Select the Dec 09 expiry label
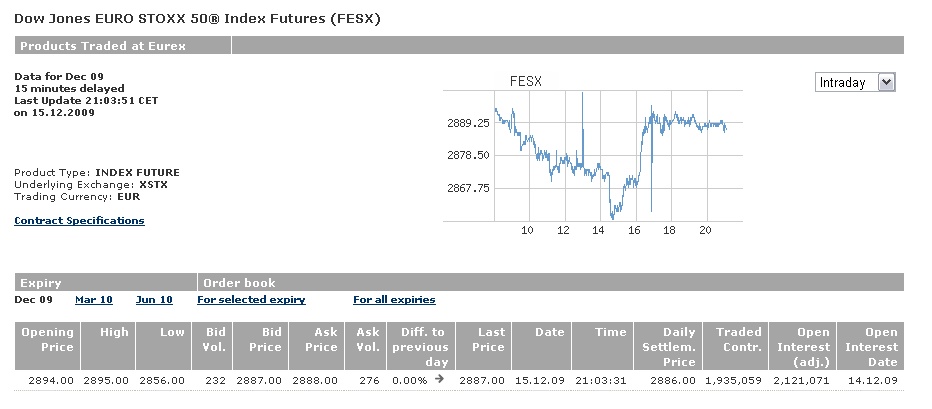This screenshot has height=409, width=932. (x=34, y=299)
